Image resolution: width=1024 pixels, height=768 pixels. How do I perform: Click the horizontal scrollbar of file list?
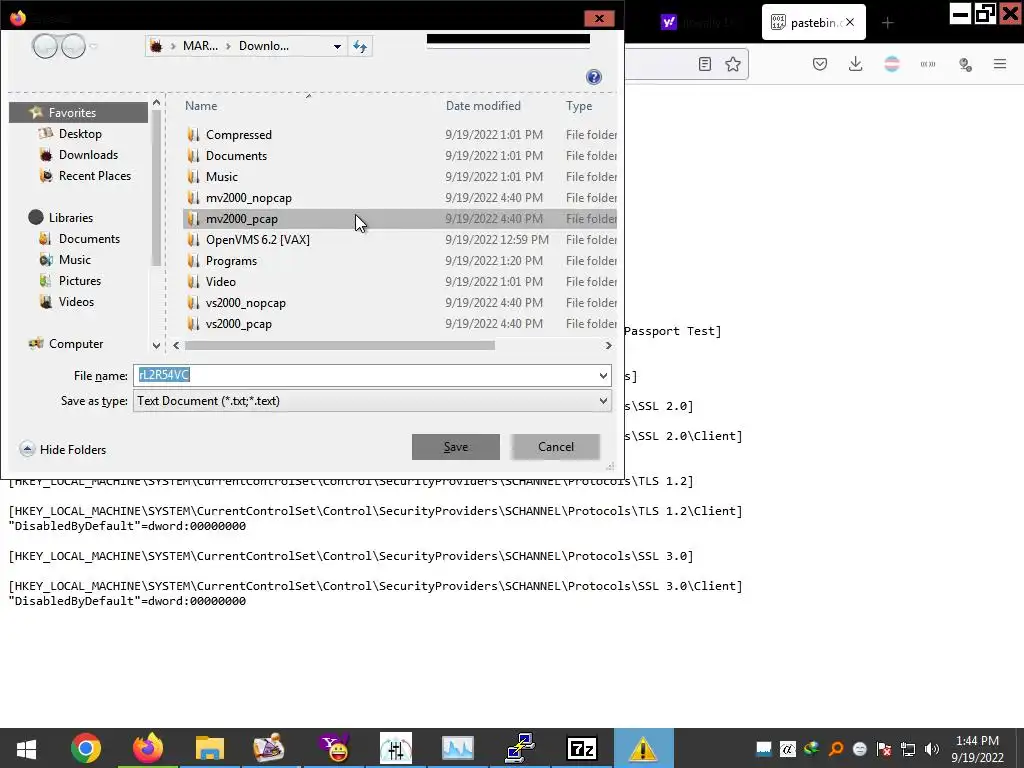click(340, 345)
